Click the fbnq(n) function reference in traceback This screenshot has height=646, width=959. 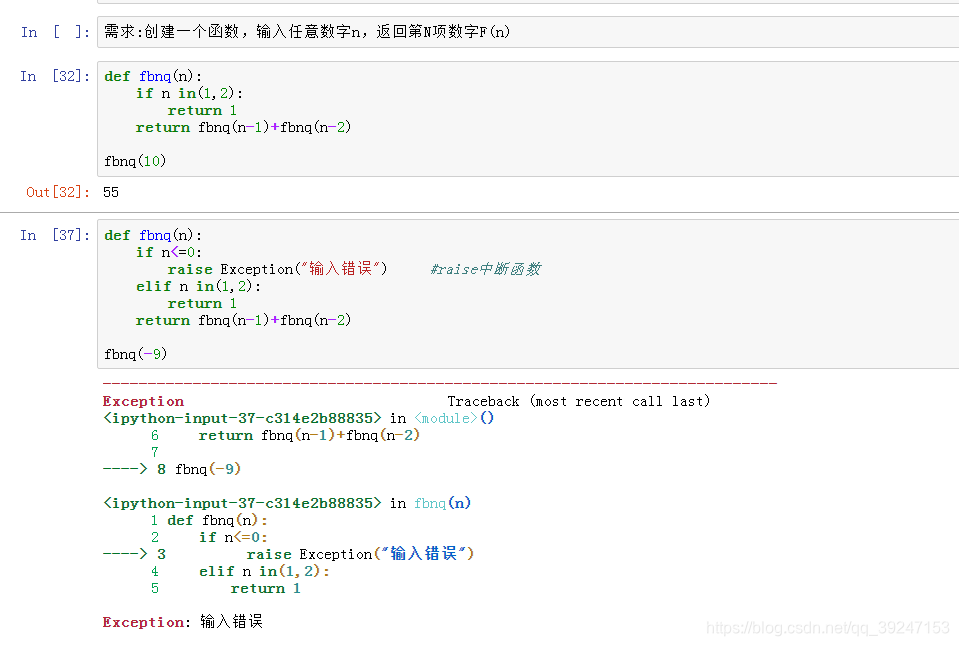click(442, 503)
